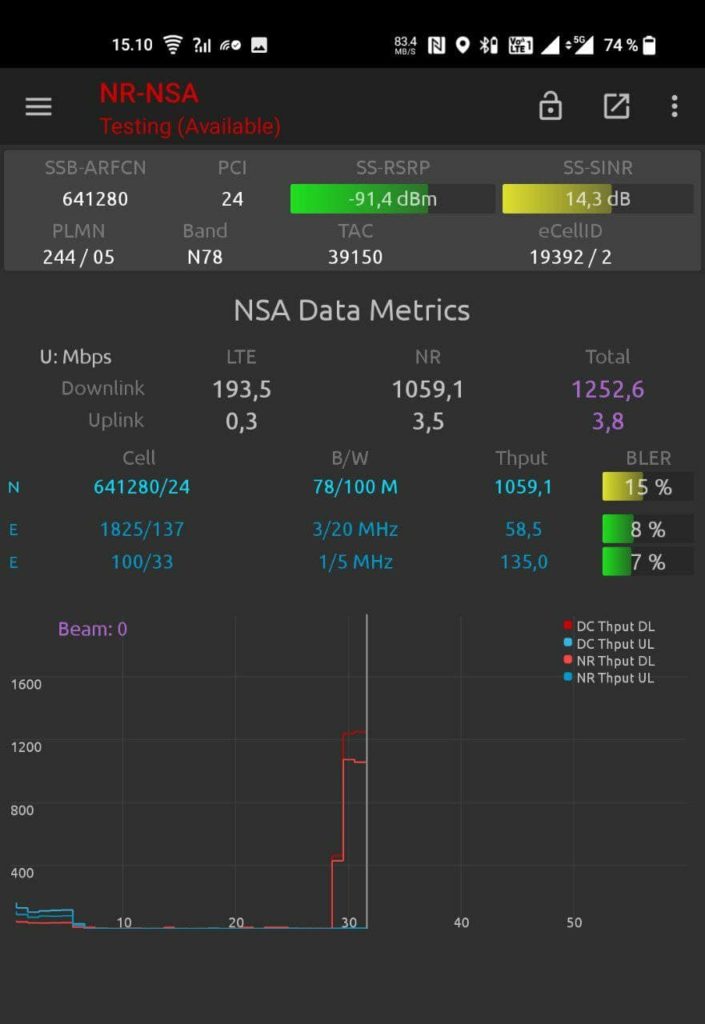This screenshot has height=1024, width=705.
Task: Tap the NR-NSA title text
Action: 149,94
